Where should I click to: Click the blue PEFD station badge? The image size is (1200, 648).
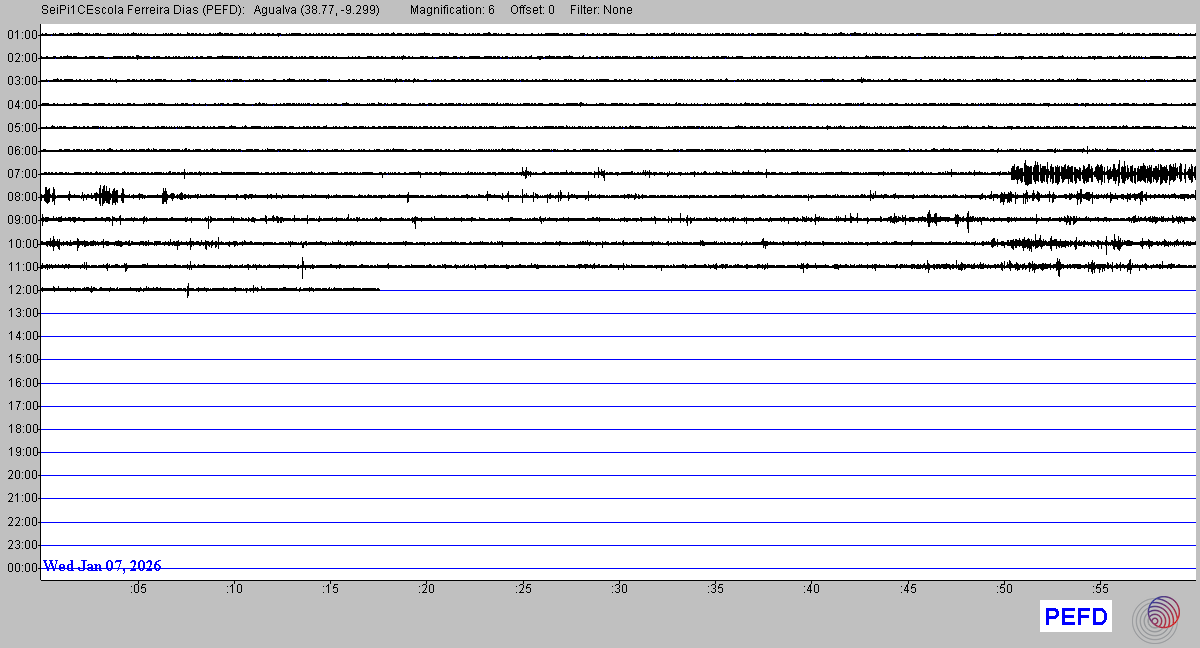click(1076, 617)
